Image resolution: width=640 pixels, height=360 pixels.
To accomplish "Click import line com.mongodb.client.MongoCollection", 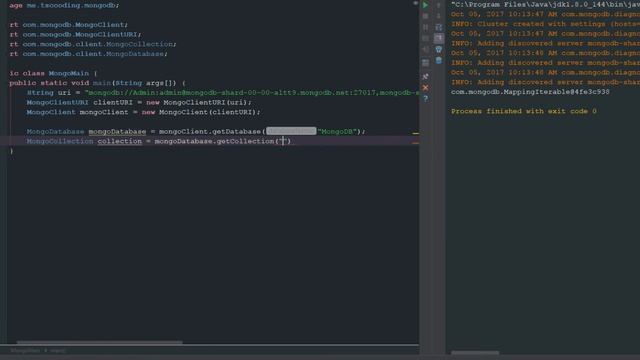I will tap(93, 44).
